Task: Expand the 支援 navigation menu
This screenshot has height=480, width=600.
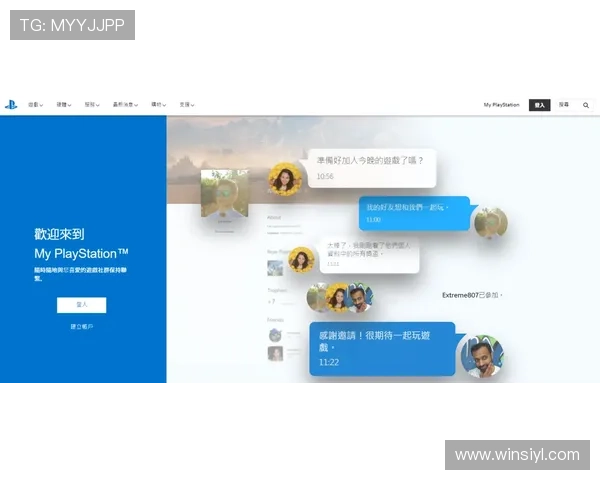Action: [187, 104]
